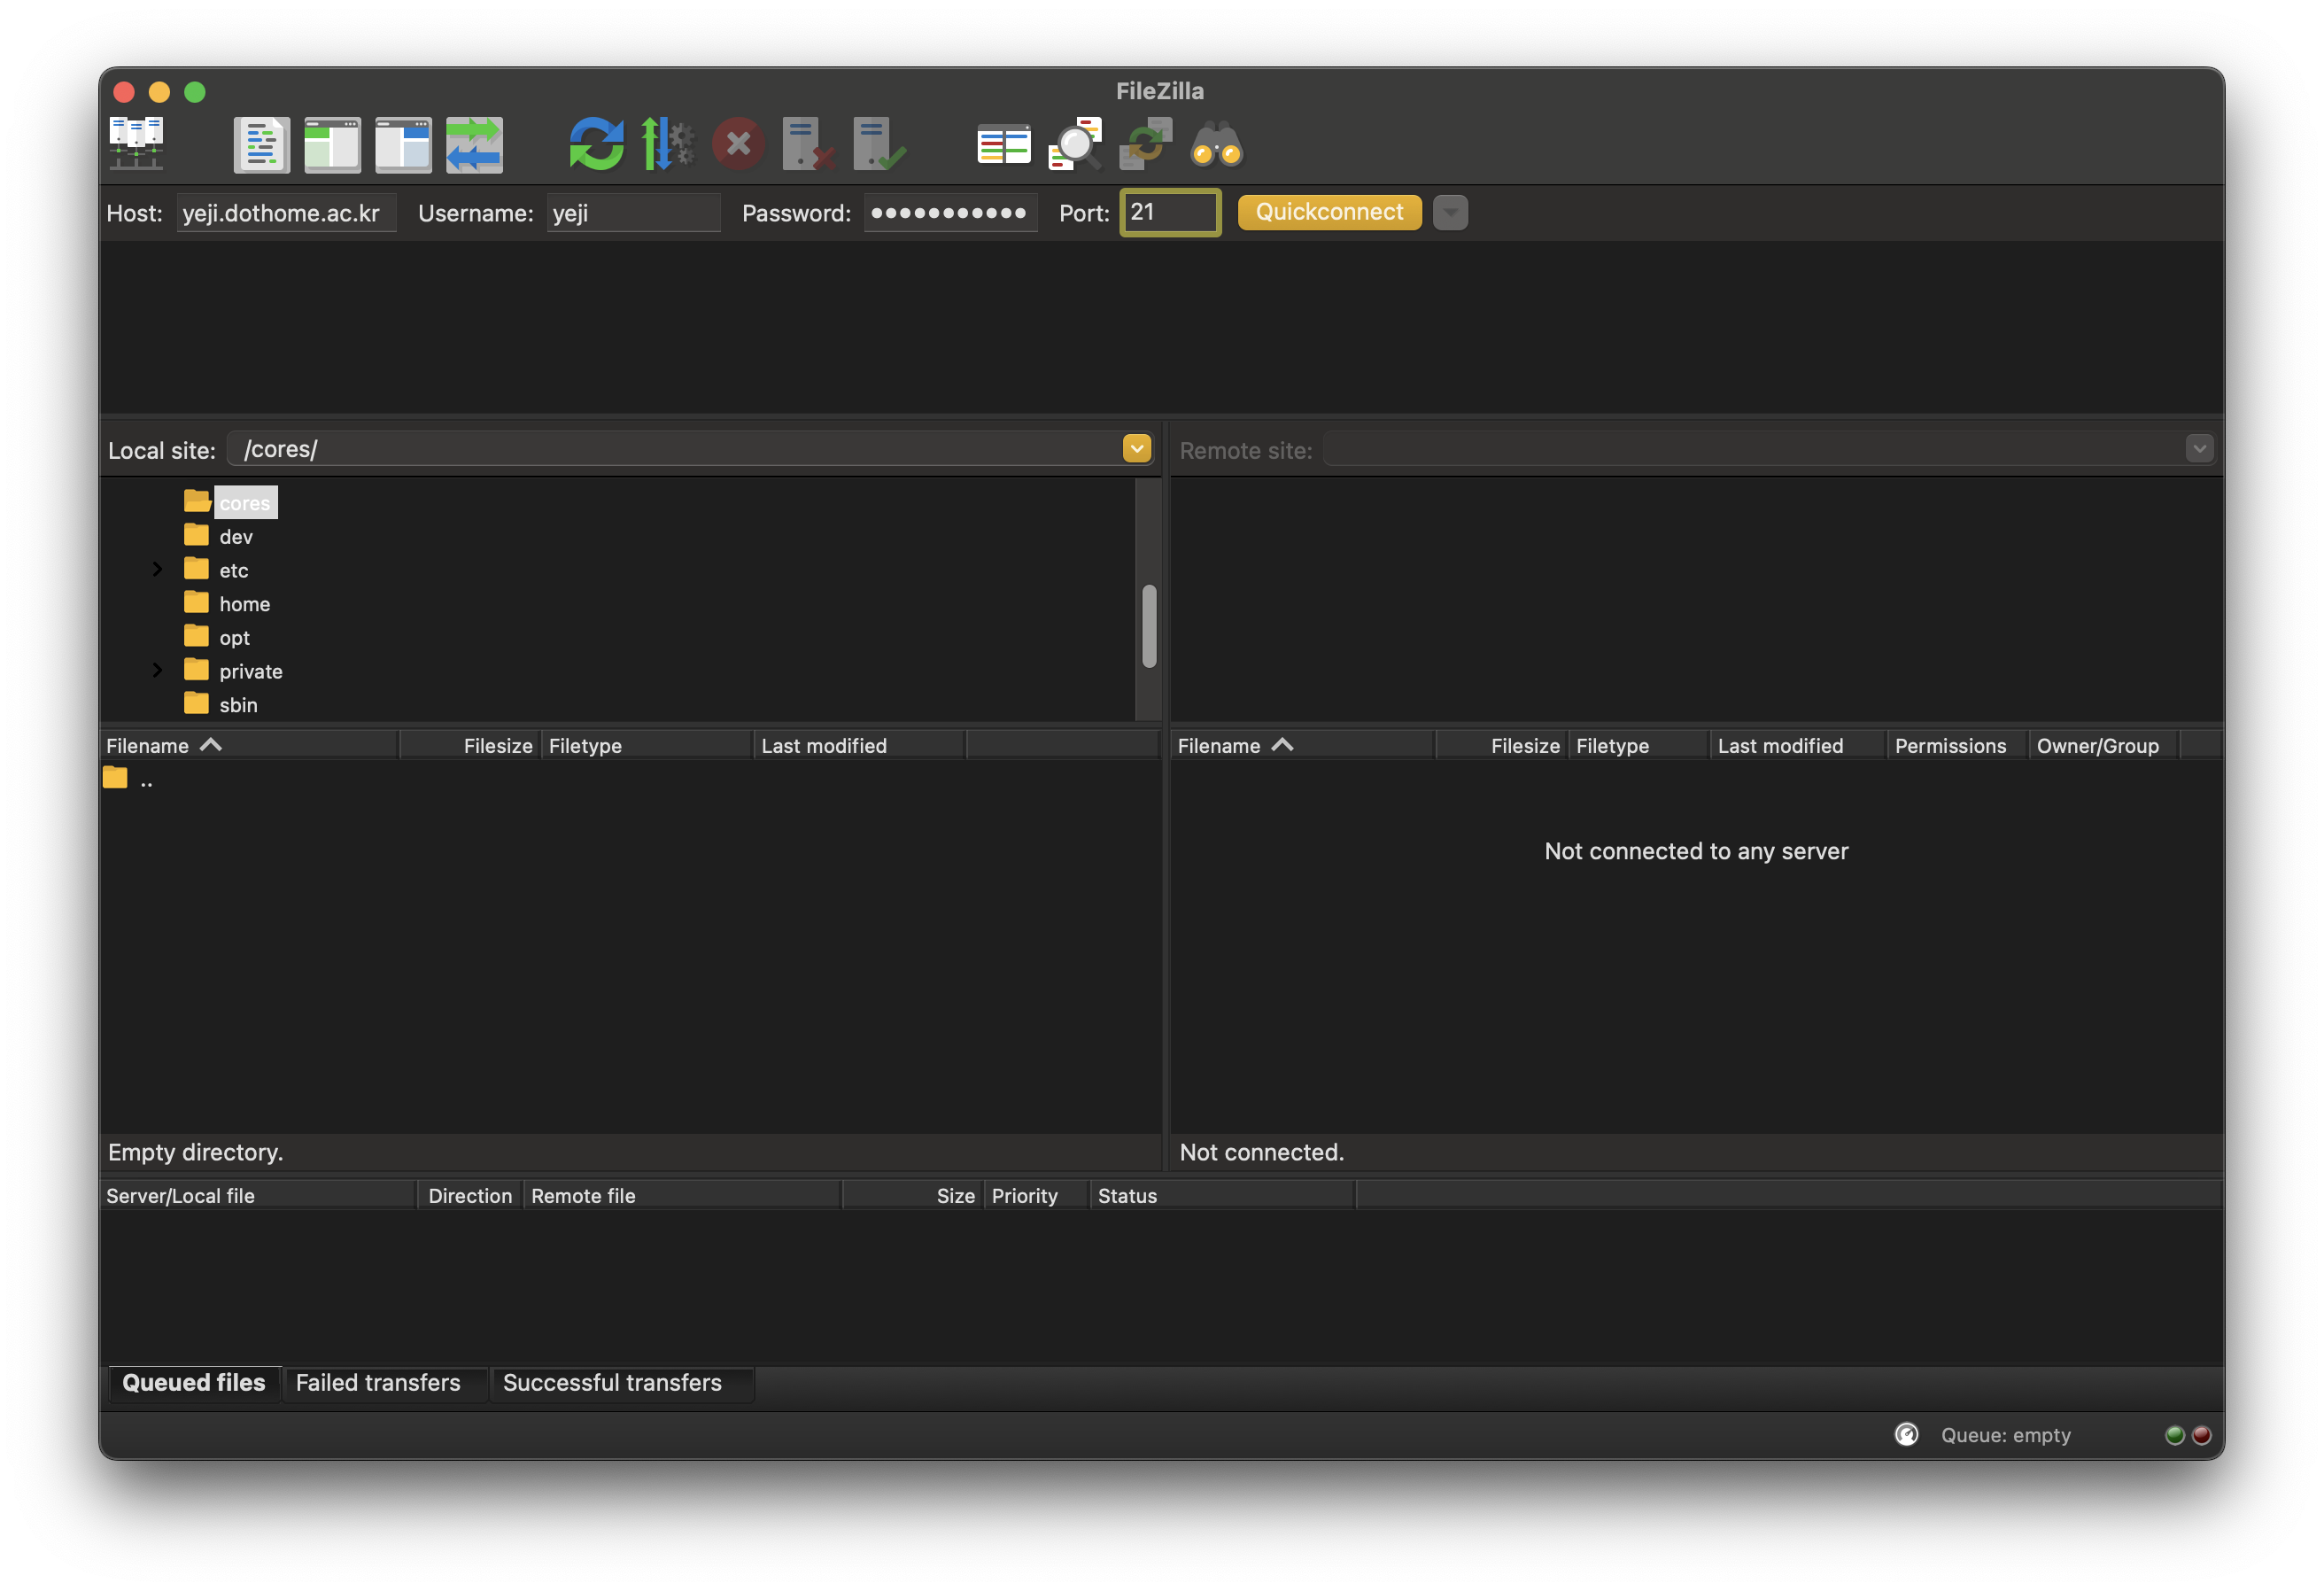Toggle processing of the transfer queue
2324x1591 pixels.
pyautogui.click(x=667, y=144)
